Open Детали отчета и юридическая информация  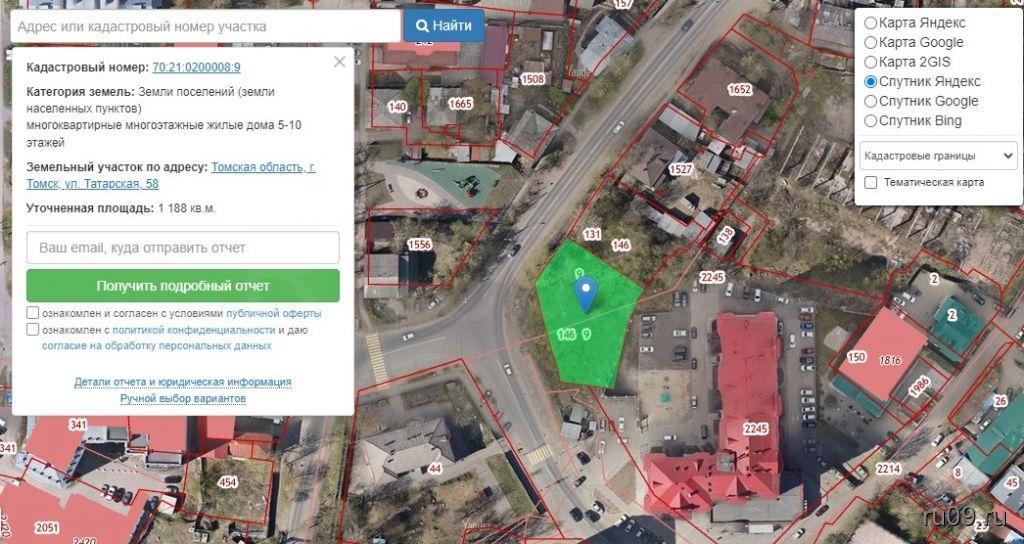point(183,382)
